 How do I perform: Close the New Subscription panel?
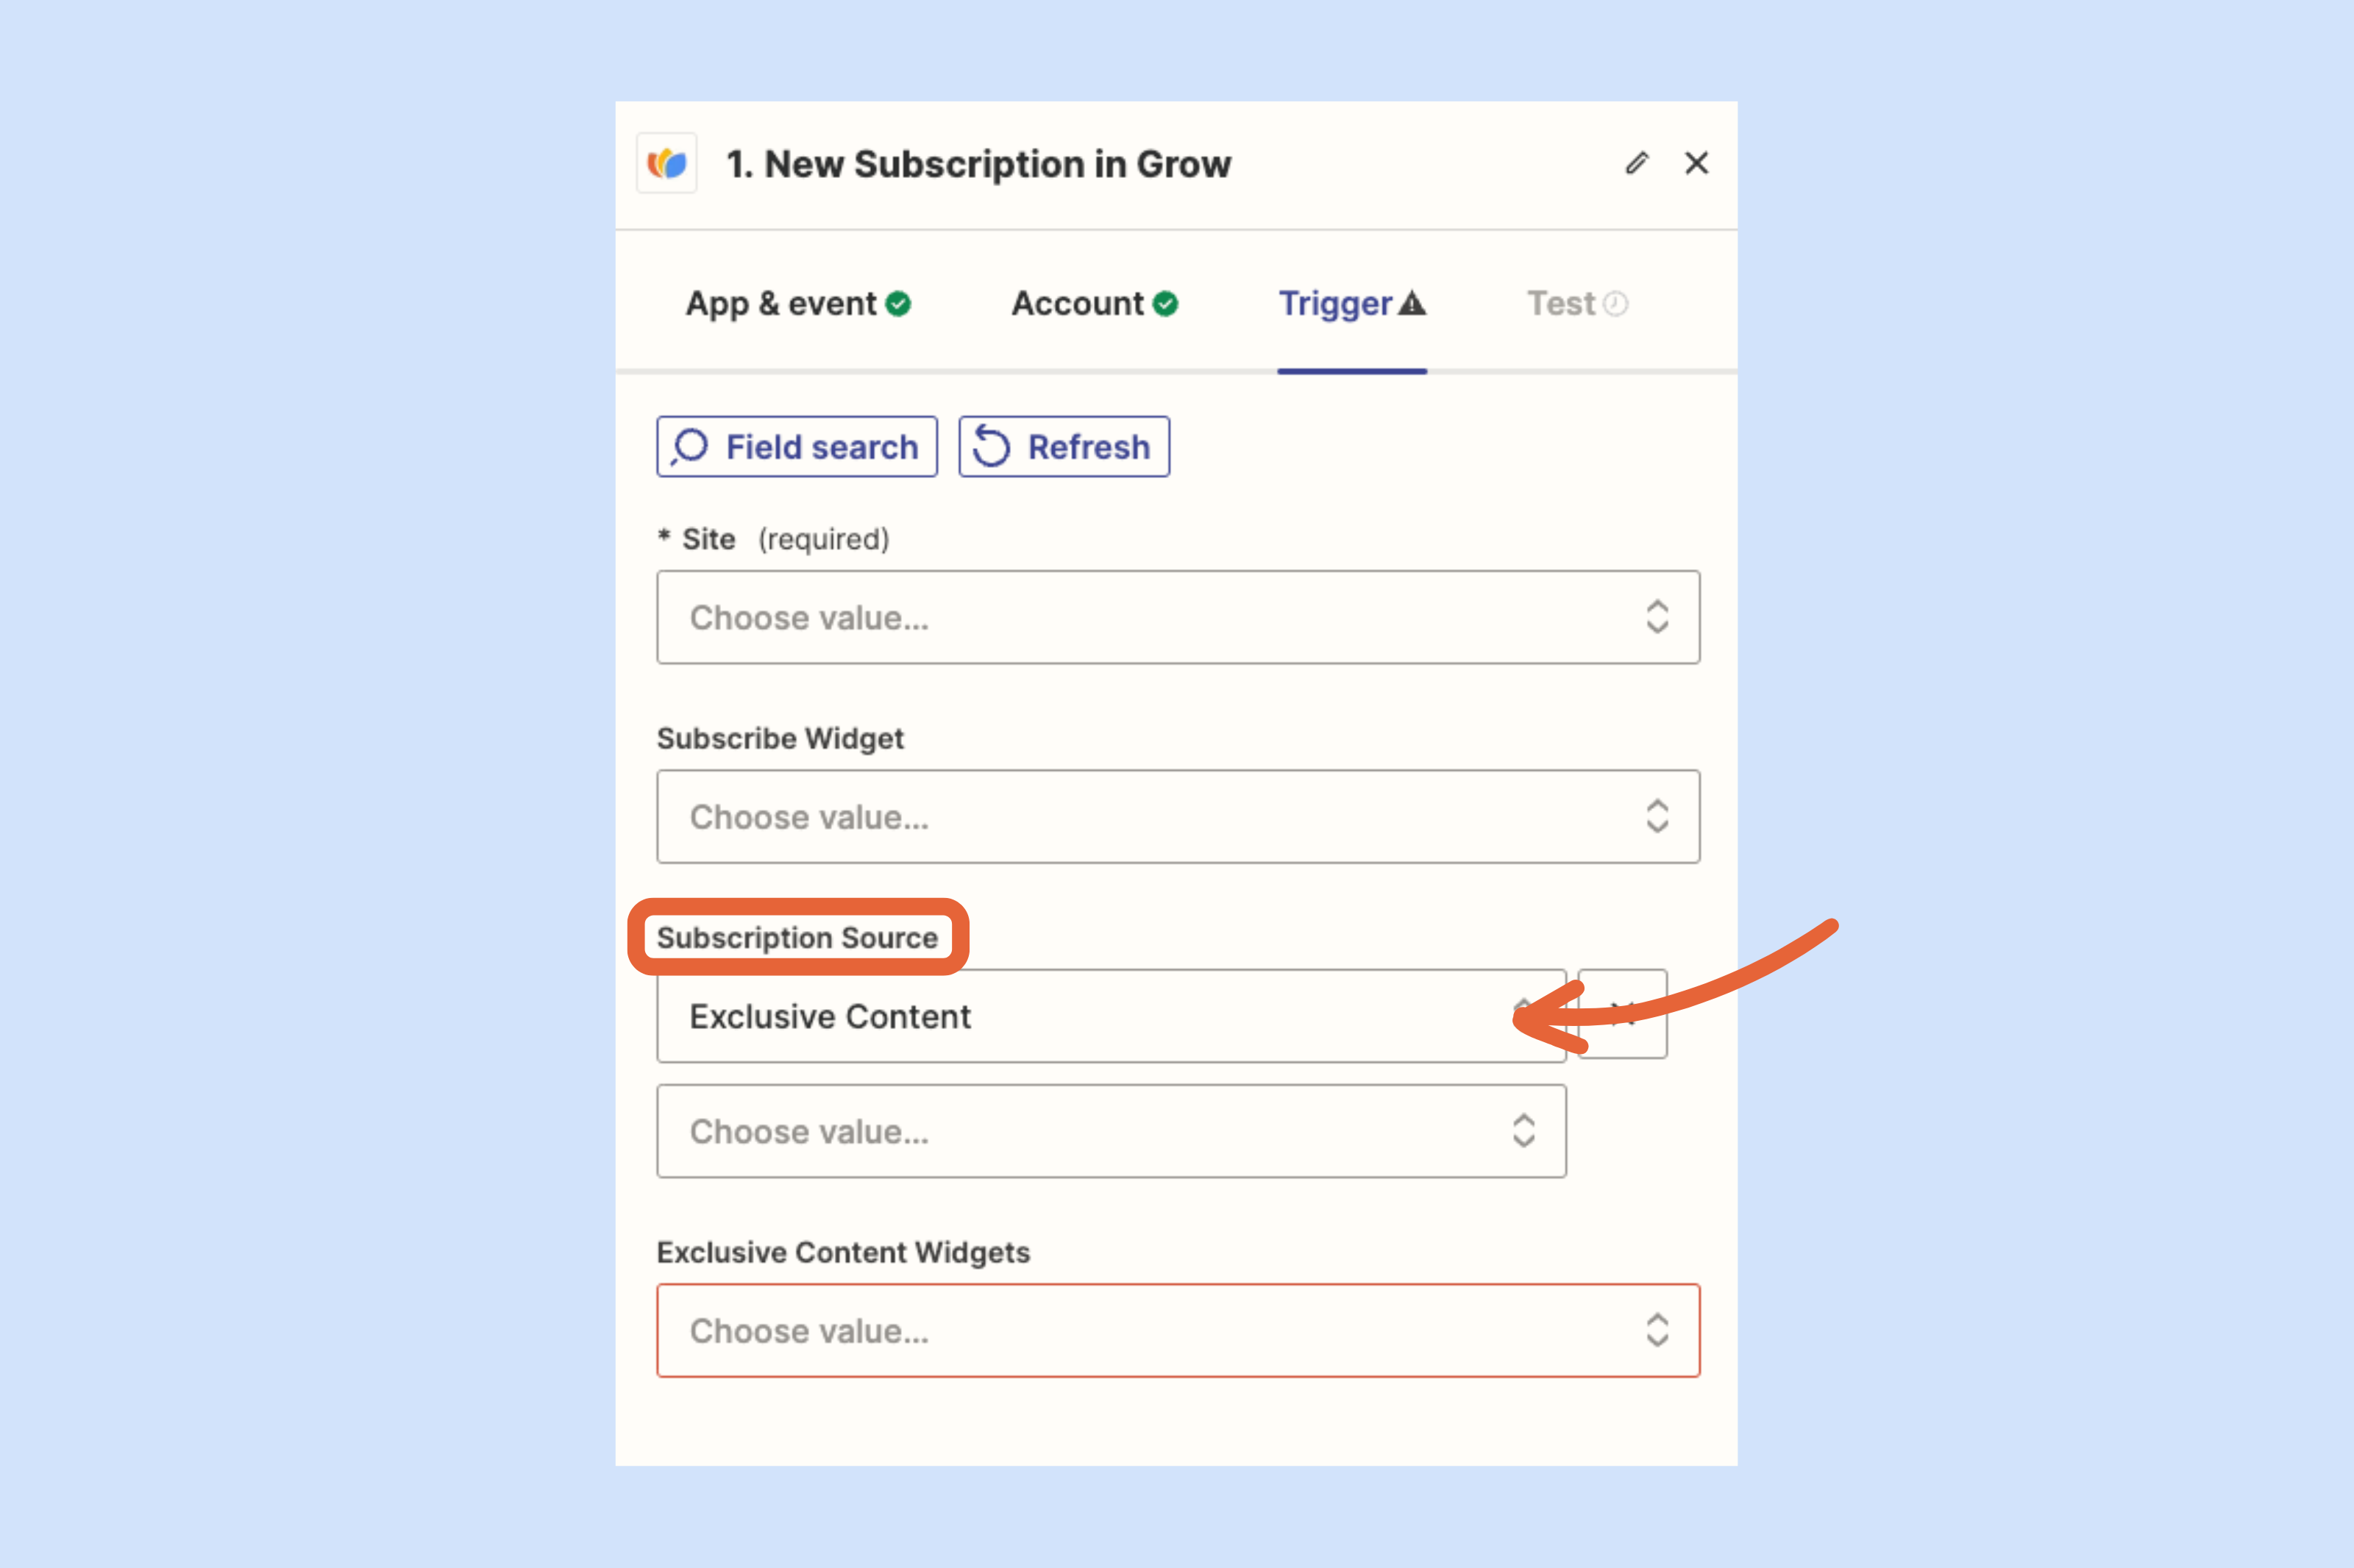1697,163
